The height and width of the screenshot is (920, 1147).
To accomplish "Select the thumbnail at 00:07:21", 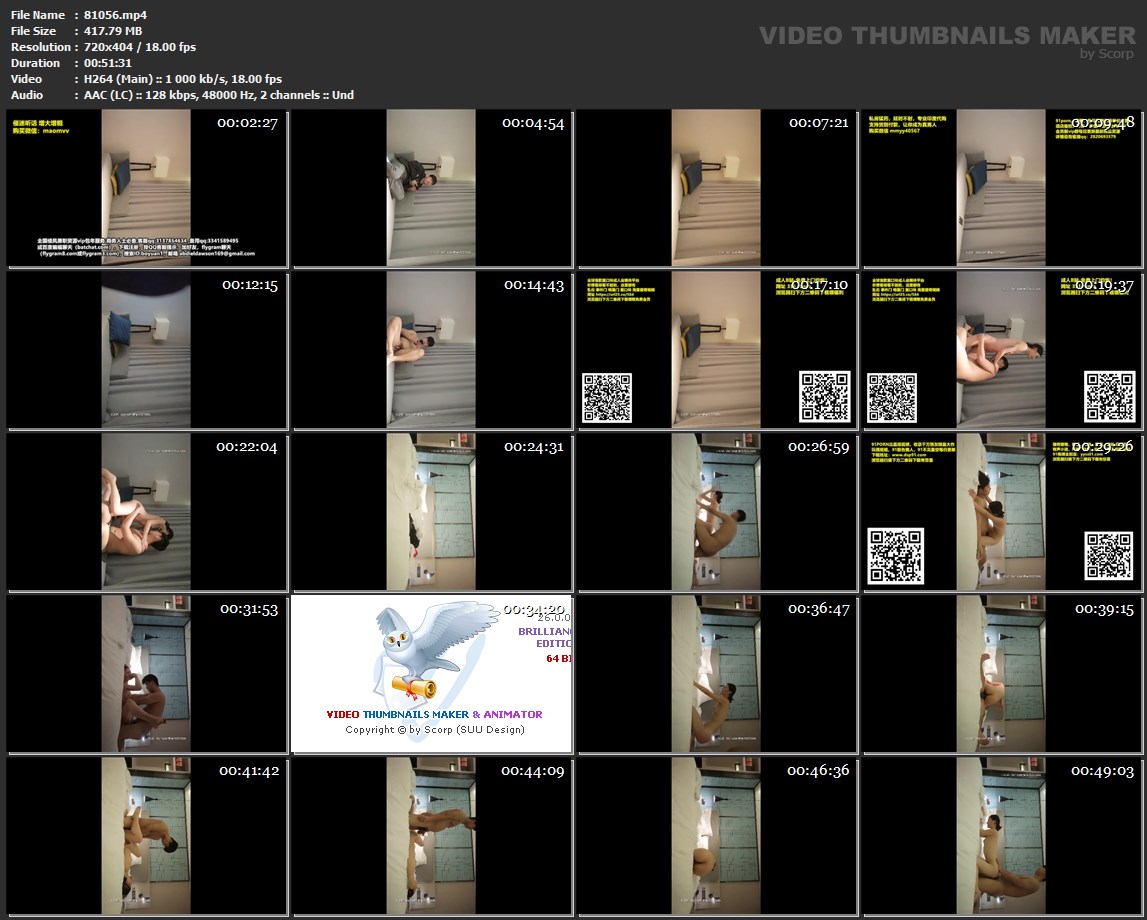I will pos(716,188).
